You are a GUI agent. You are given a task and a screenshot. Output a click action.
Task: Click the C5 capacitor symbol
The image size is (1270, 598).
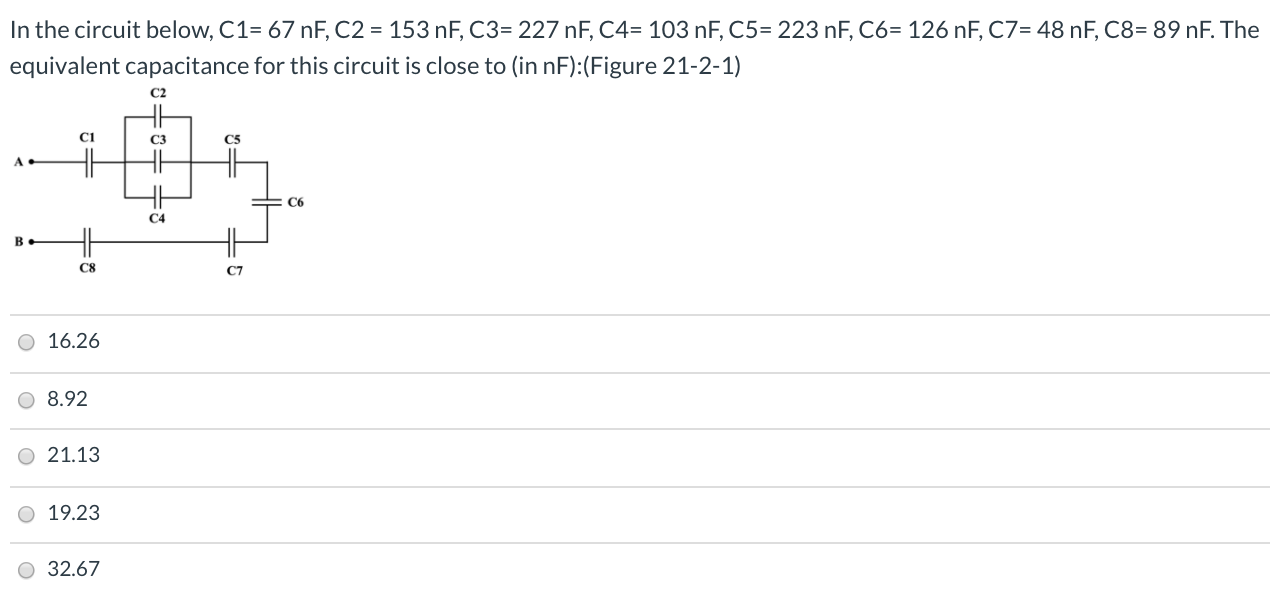coord(232,162)
